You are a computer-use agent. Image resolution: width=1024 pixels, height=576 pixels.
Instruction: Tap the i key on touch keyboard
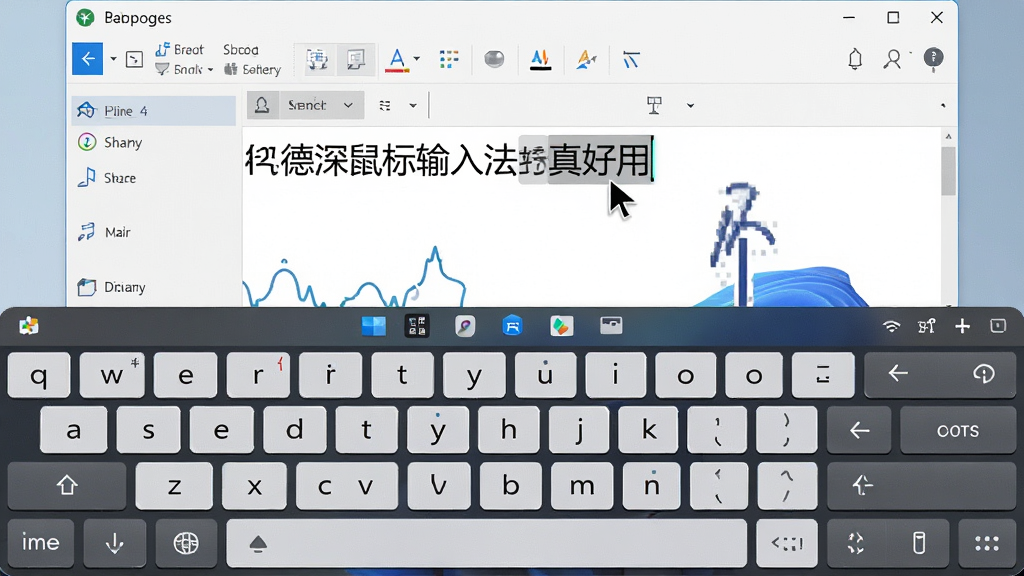tap(615, 375)
